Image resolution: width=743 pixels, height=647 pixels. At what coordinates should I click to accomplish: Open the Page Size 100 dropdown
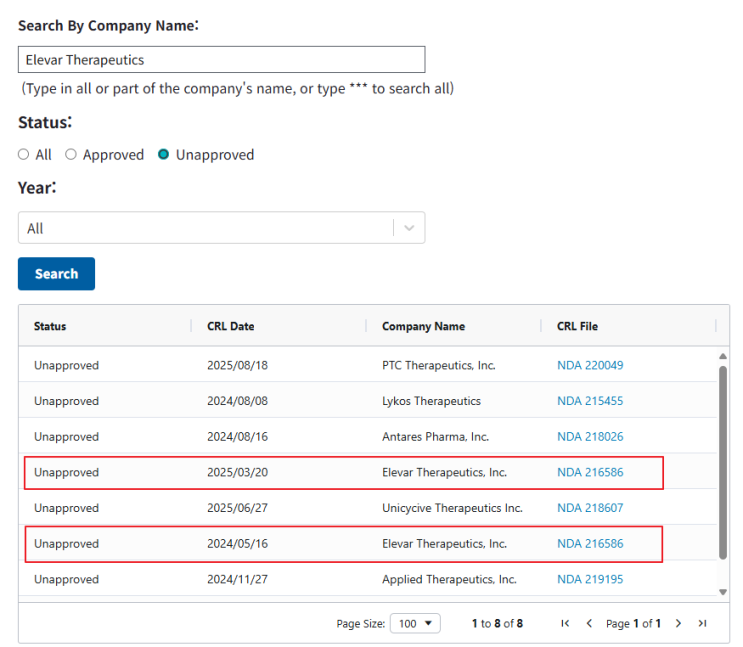[x=415, y=623]
